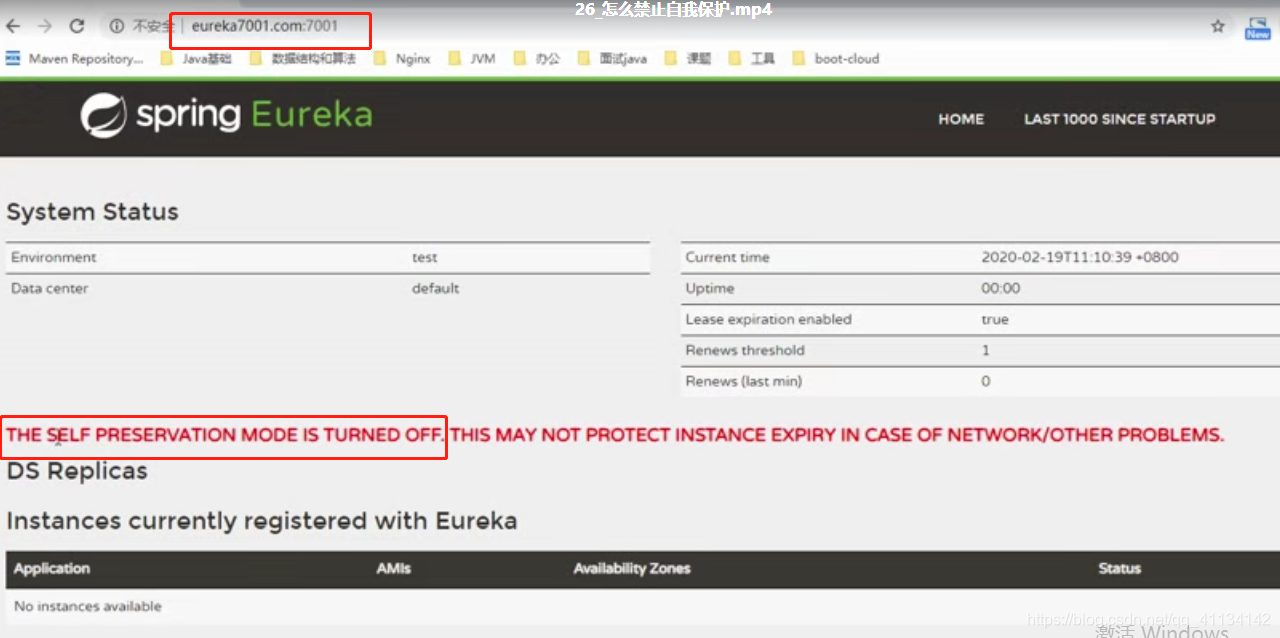Open the Nginx bookmark folder
This screenshot has height=638, width=1280.
(402, 59)
